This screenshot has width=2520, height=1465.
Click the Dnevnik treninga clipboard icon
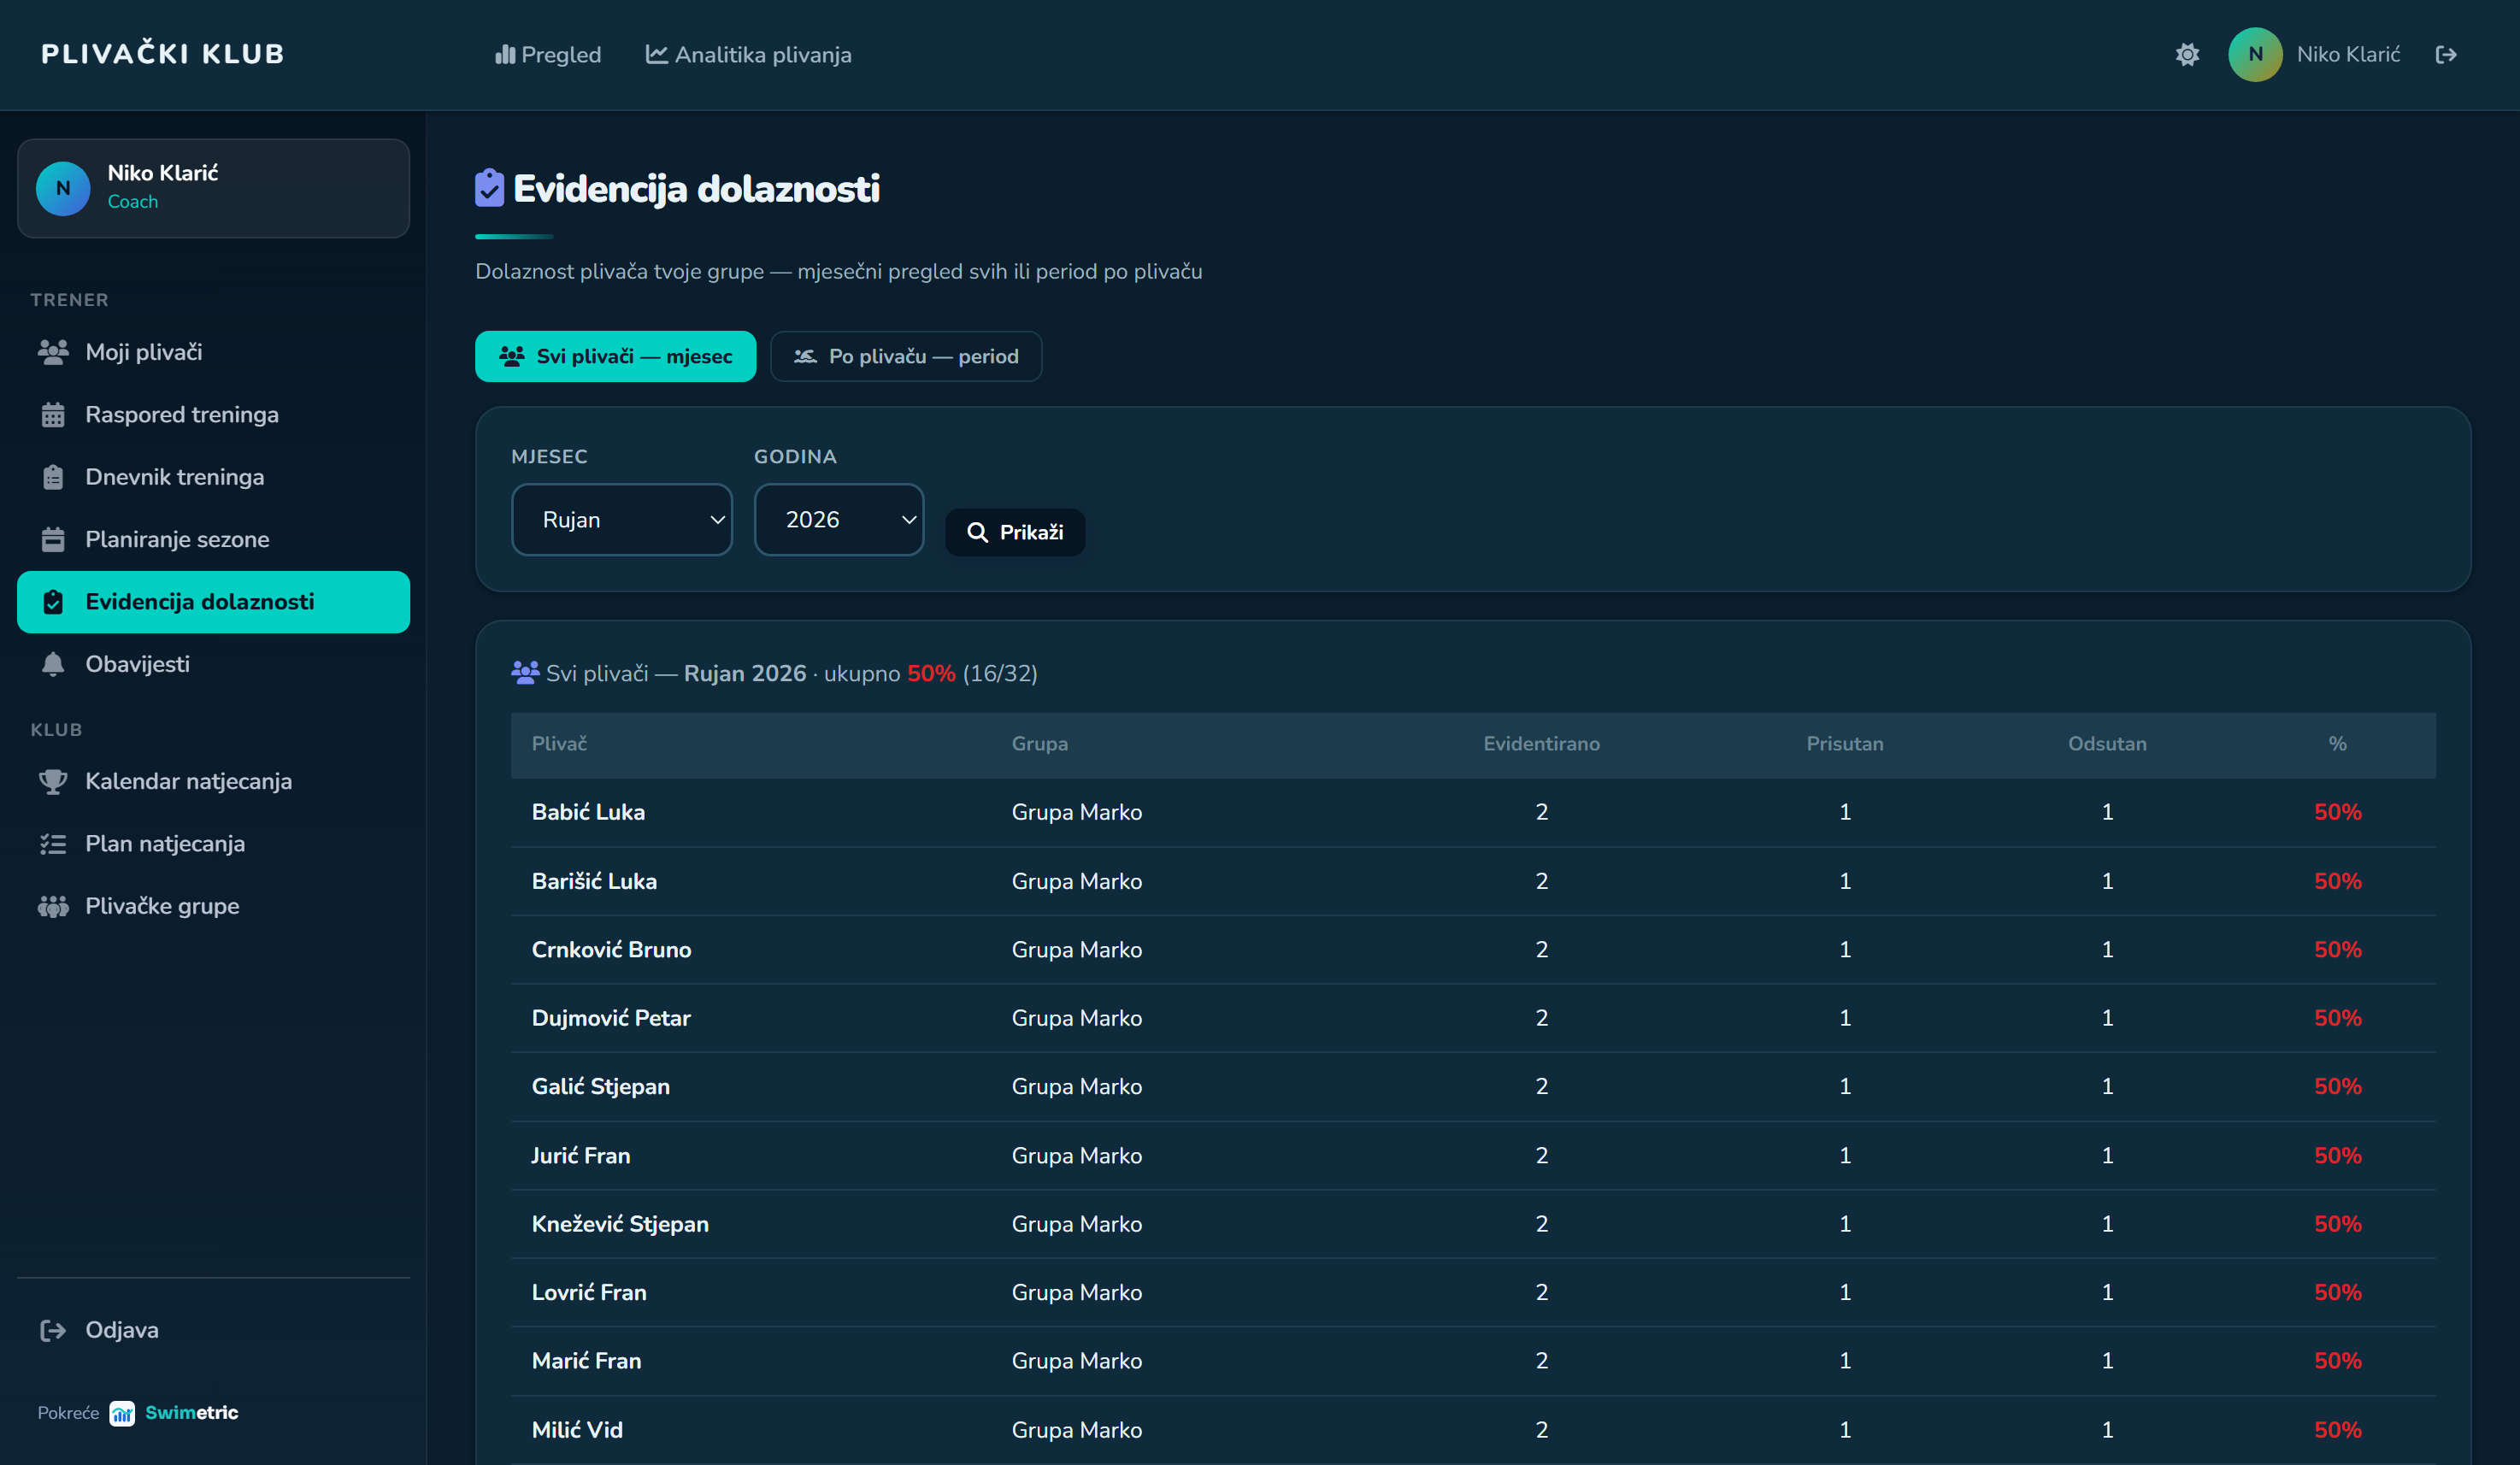[53, 477]
